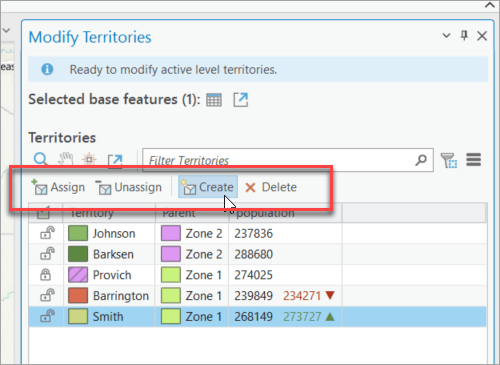Open Modify Territories pane options dropdown chevron
Screen dimensions: 500x365
(x=446, y=36)
